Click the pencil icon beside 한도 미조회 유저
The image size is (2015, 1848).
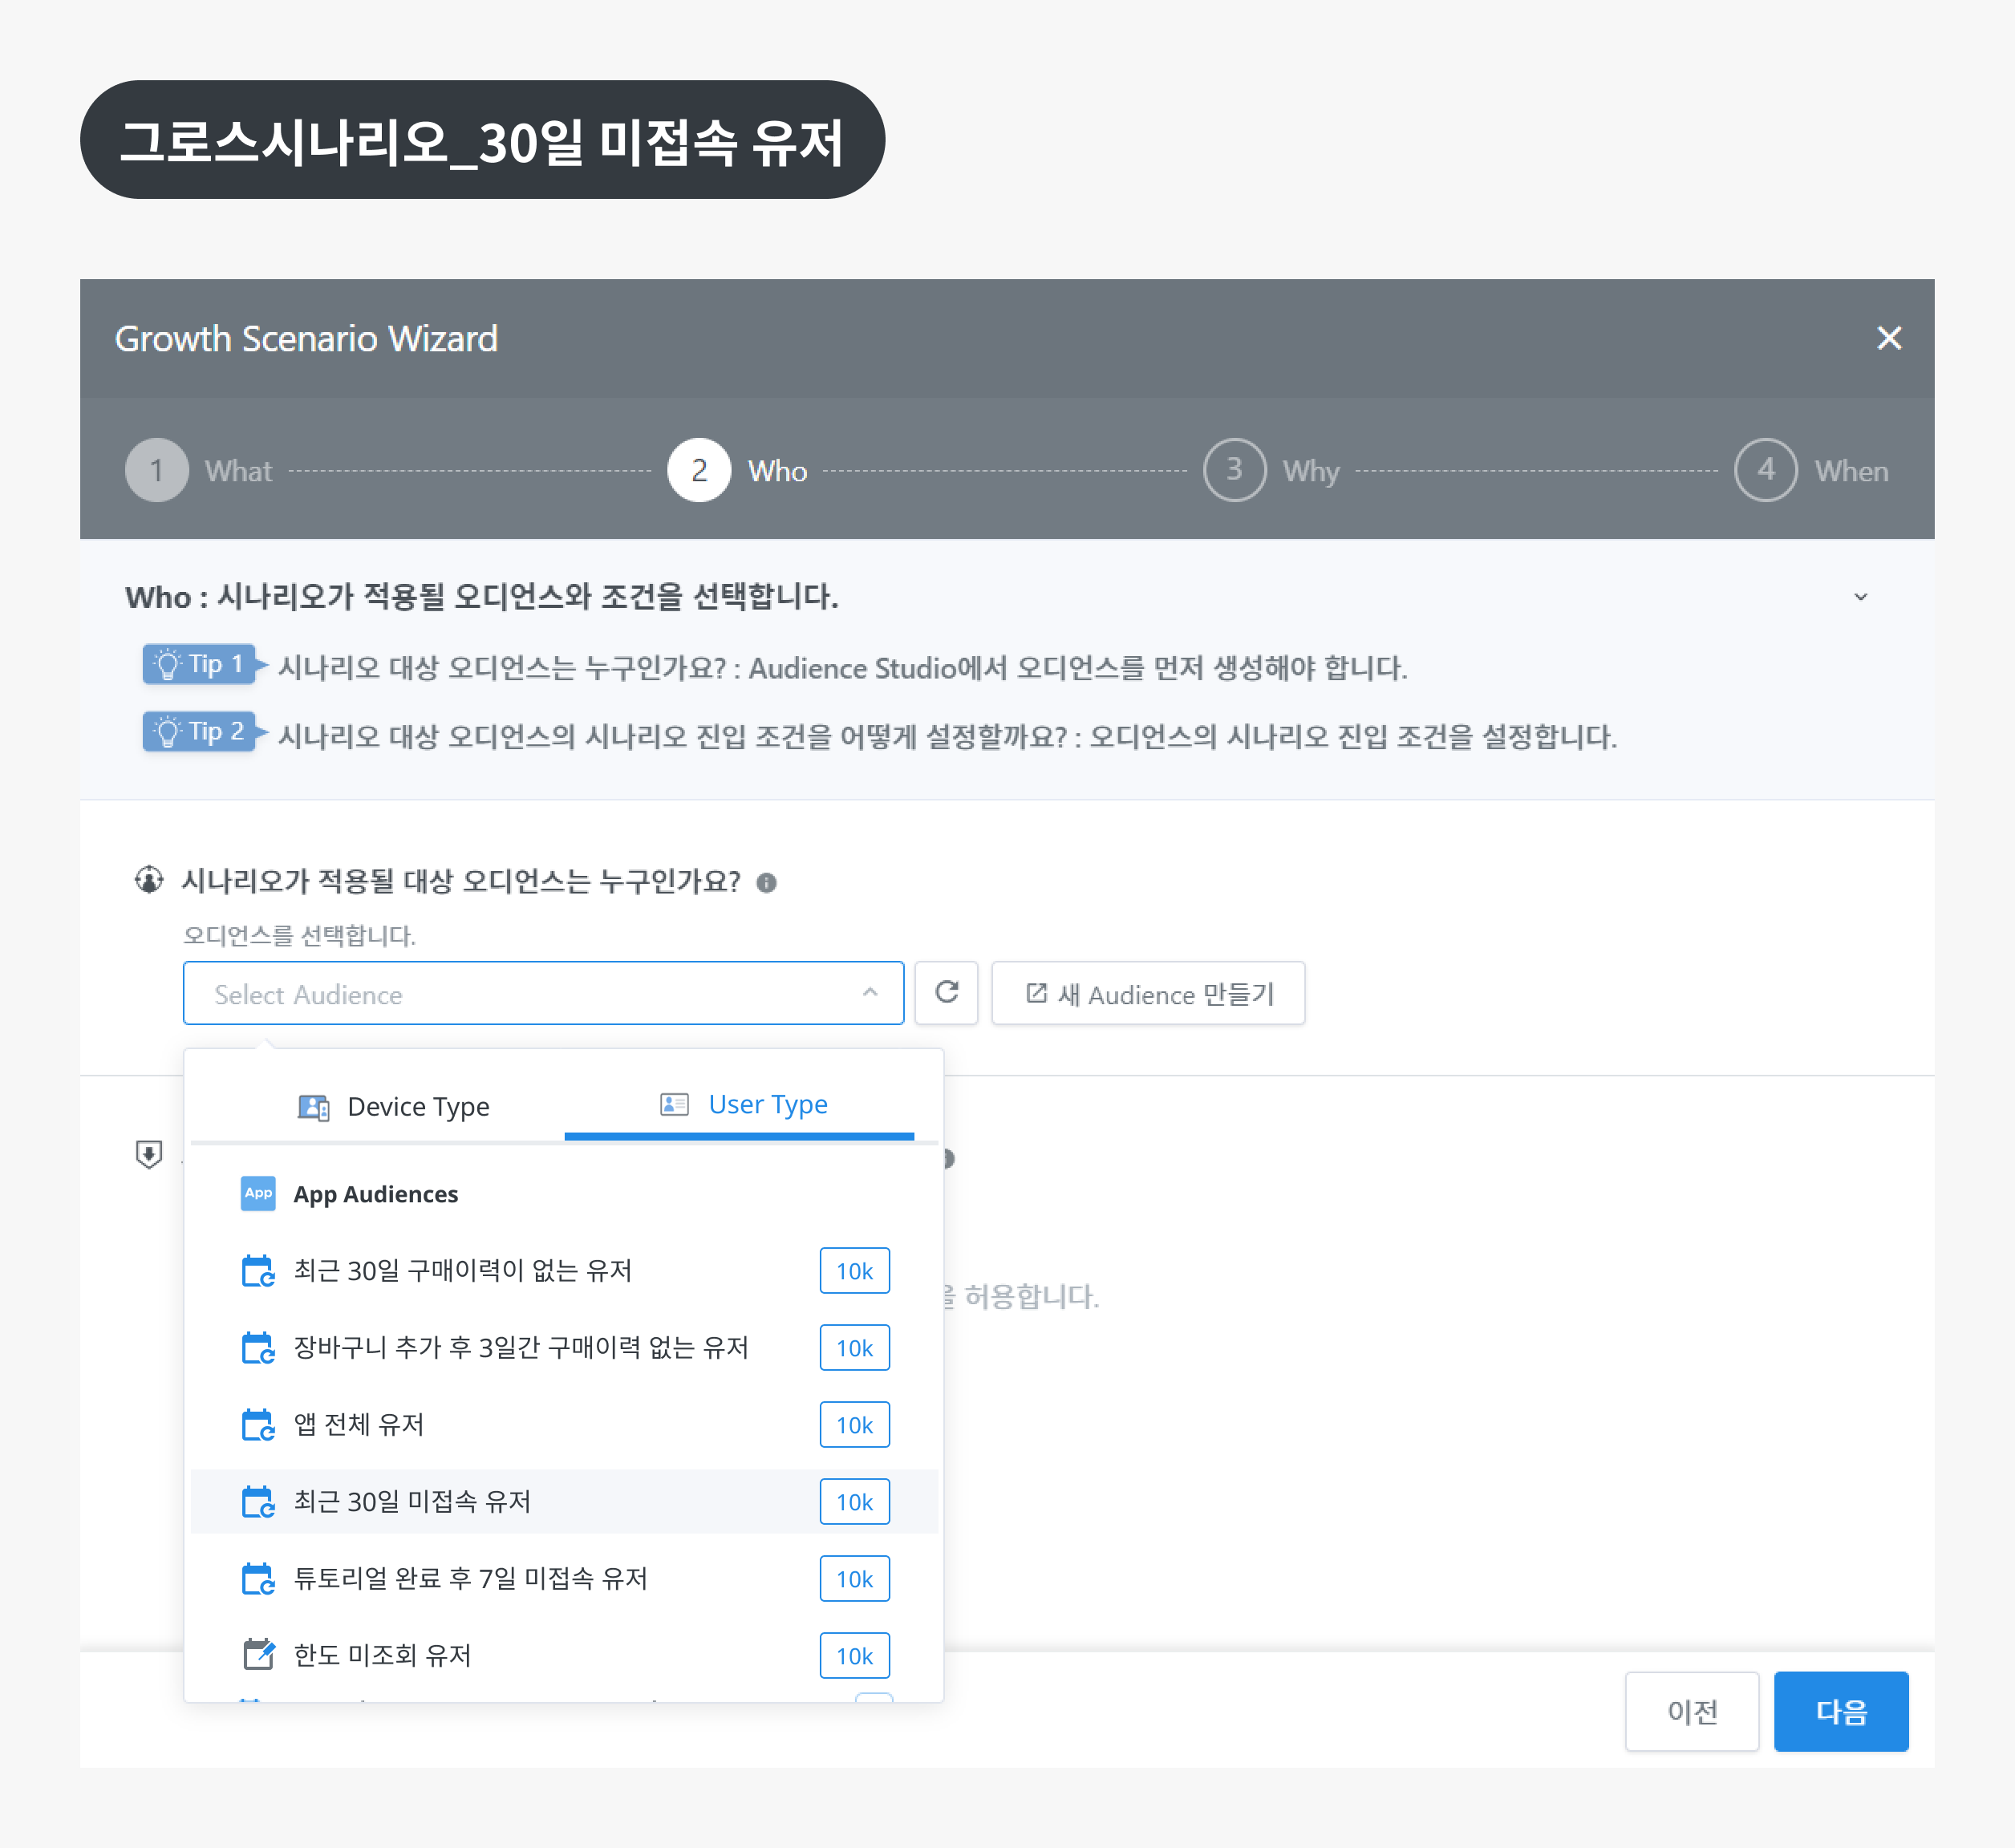[258, 1655]
